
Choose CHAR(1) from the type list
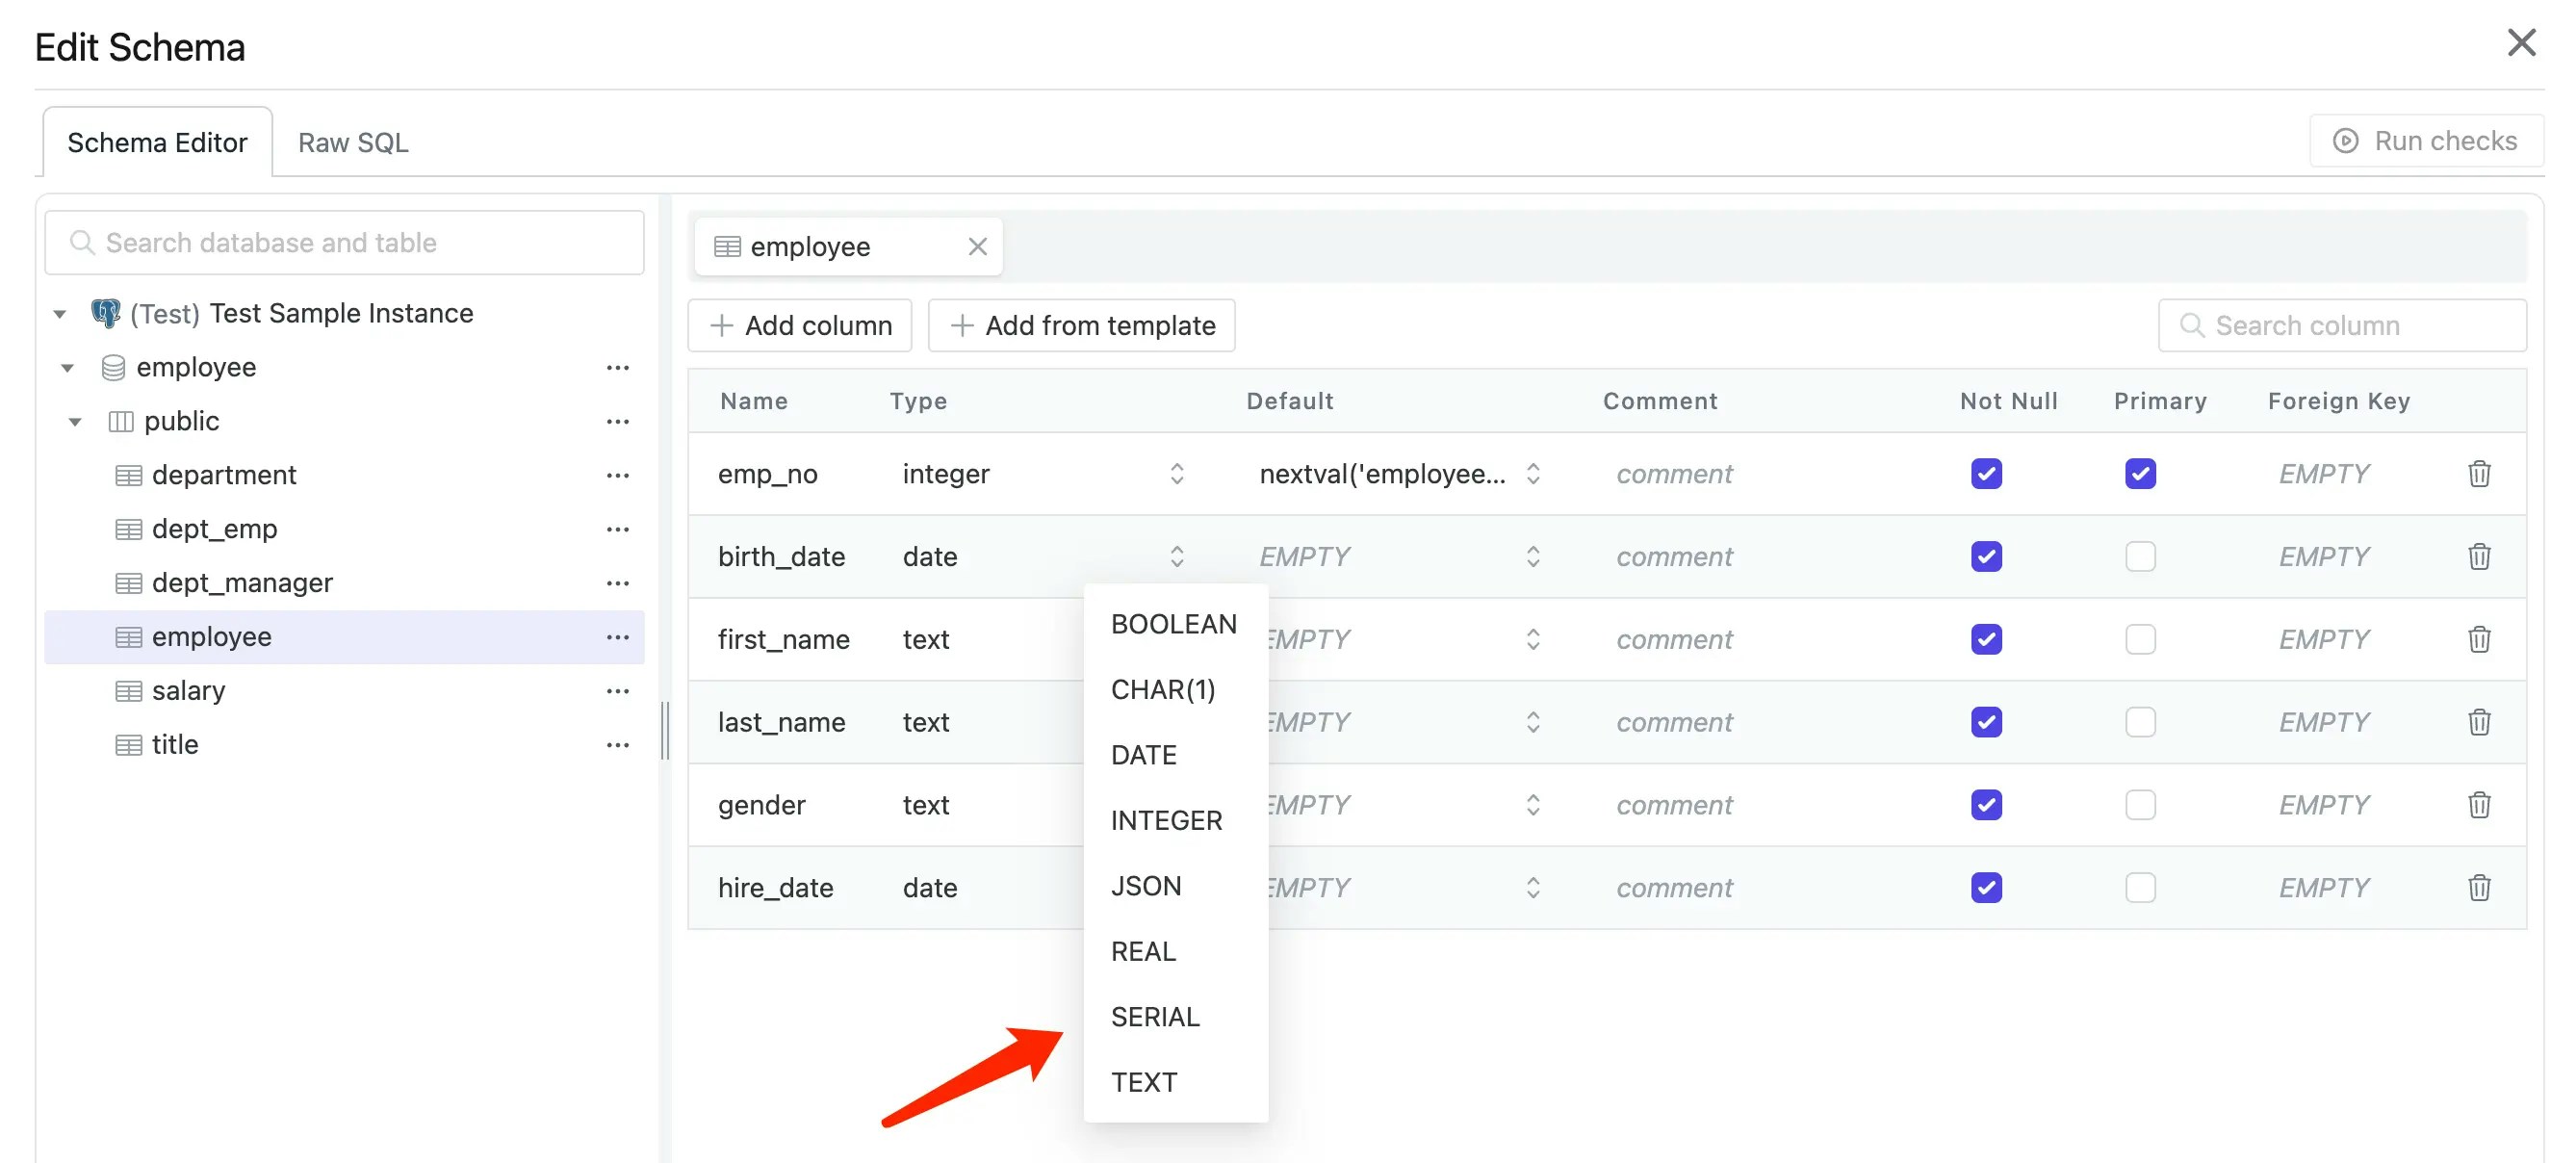tap(1174, 690)
